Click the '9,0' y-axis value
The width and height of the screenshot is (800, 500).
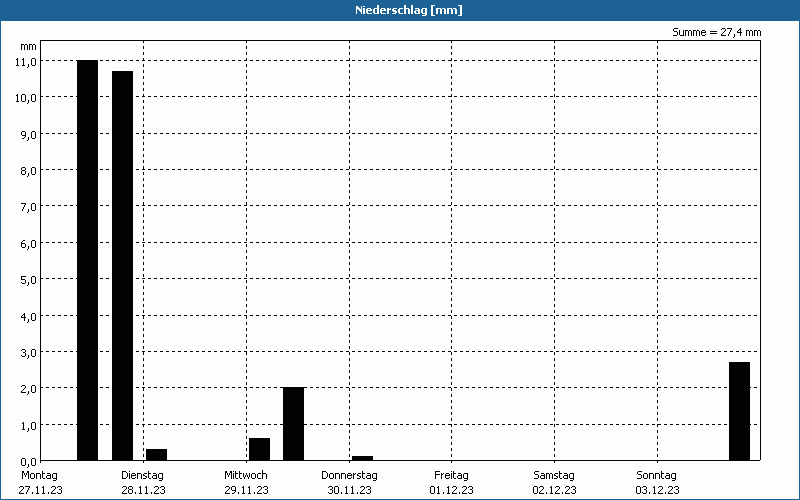(x=28, y=135)
